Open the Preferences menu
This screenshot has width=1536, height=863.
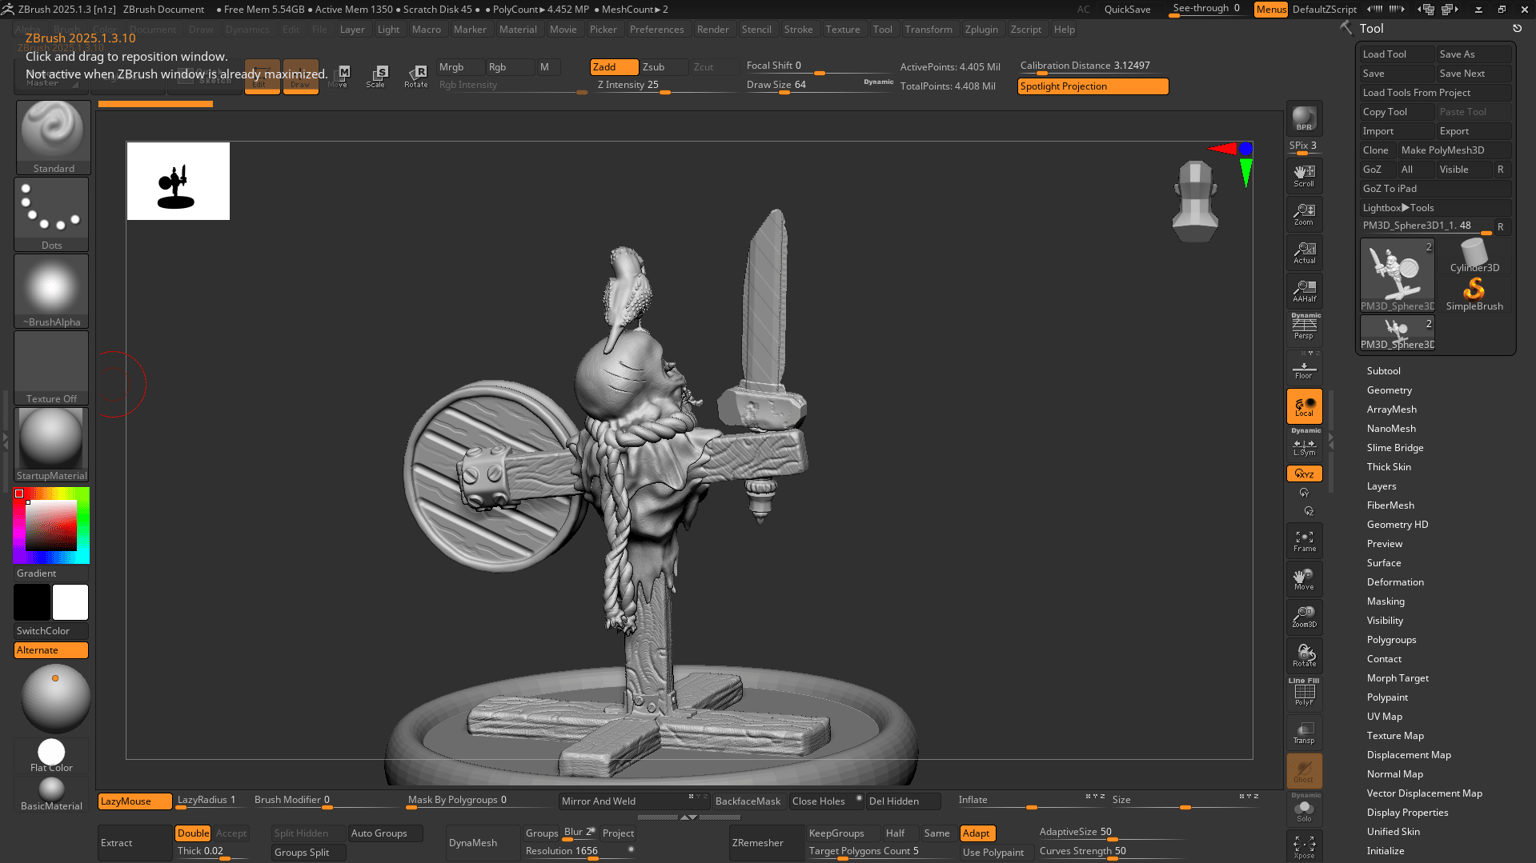[x=656, y=29]
